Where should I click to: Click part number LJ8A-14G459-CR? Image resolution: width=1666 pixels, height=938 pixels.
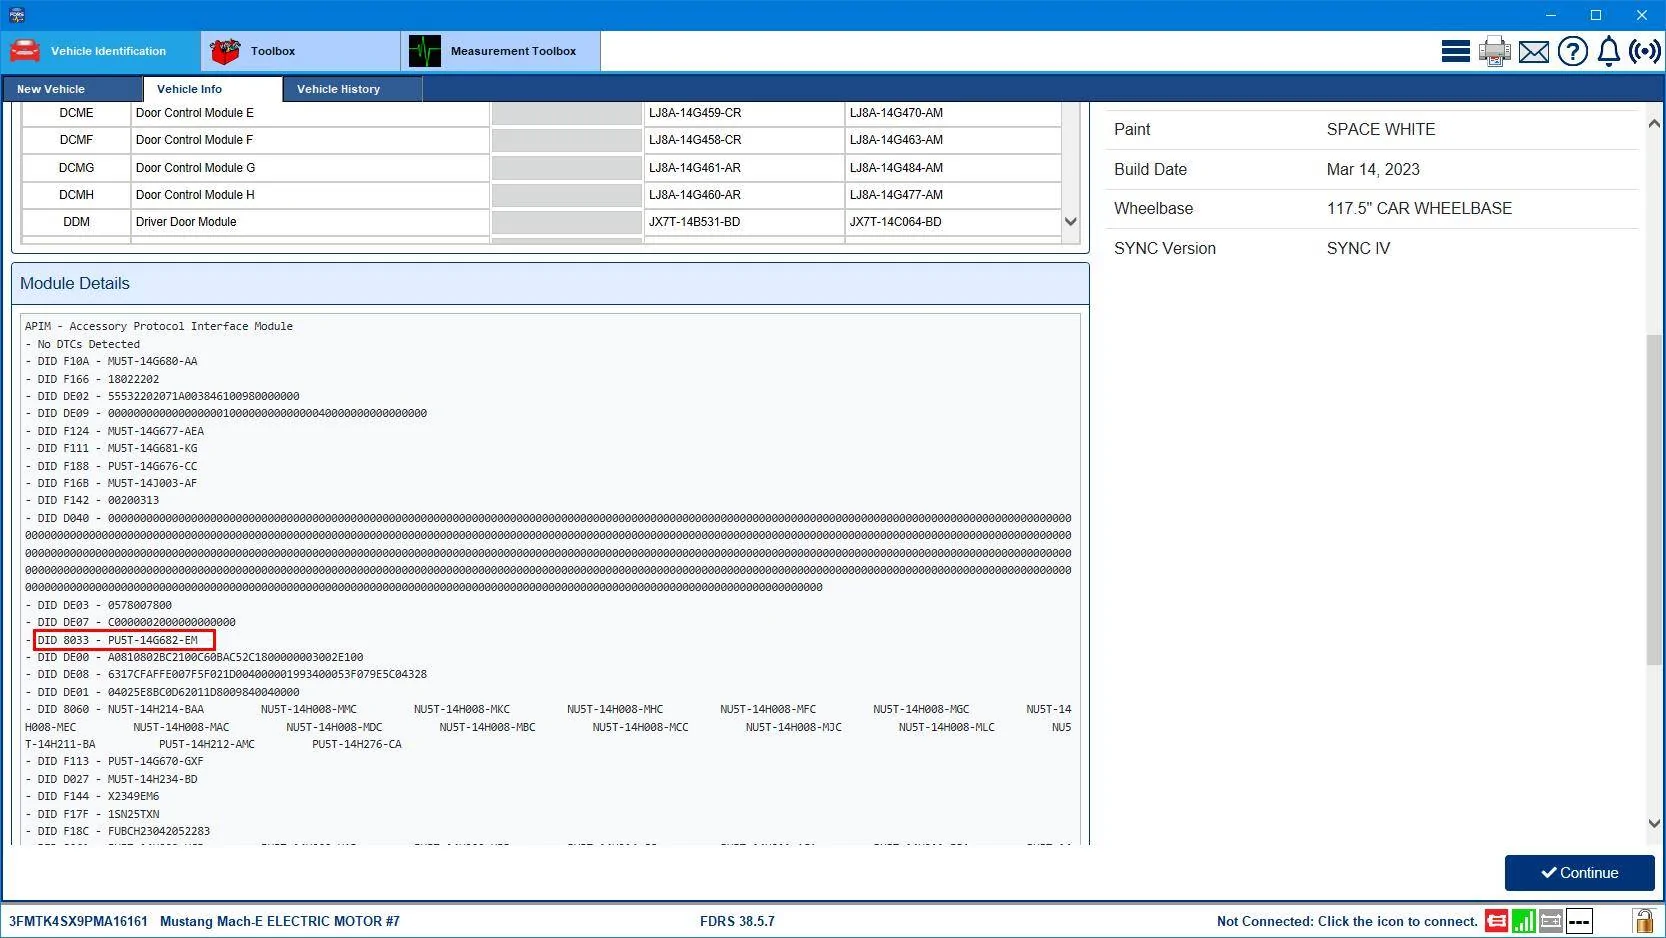(695, 113)
